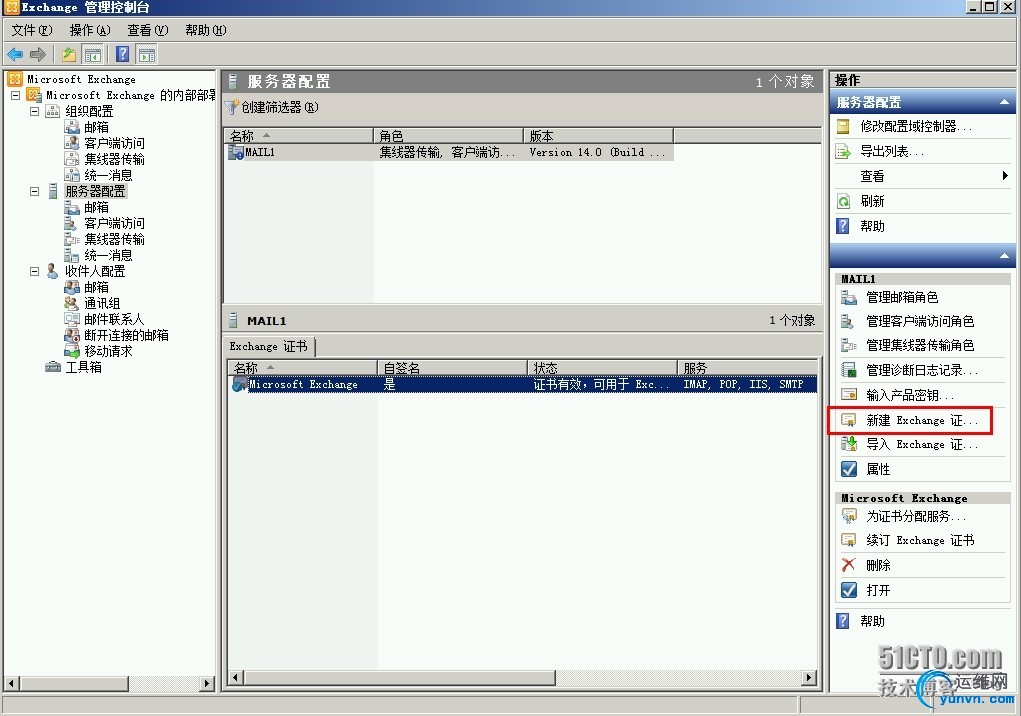
Task: Click 管理诊断日志记录... action
Action: click(923, 370)
